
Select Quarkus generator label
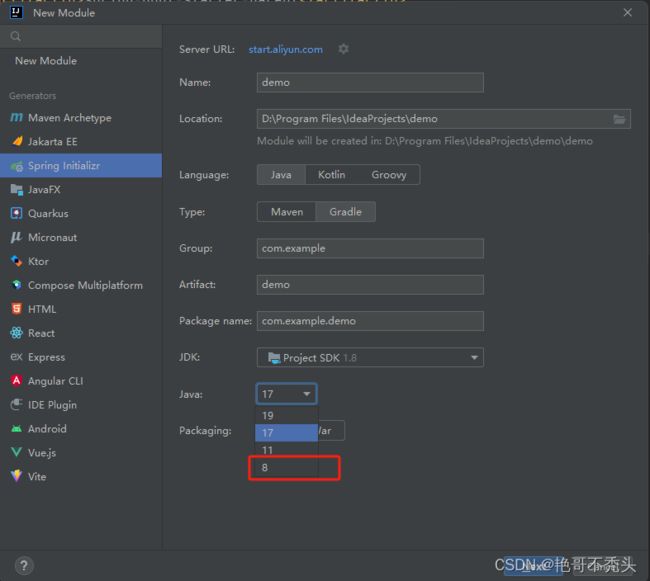click(x=48, y=213)
